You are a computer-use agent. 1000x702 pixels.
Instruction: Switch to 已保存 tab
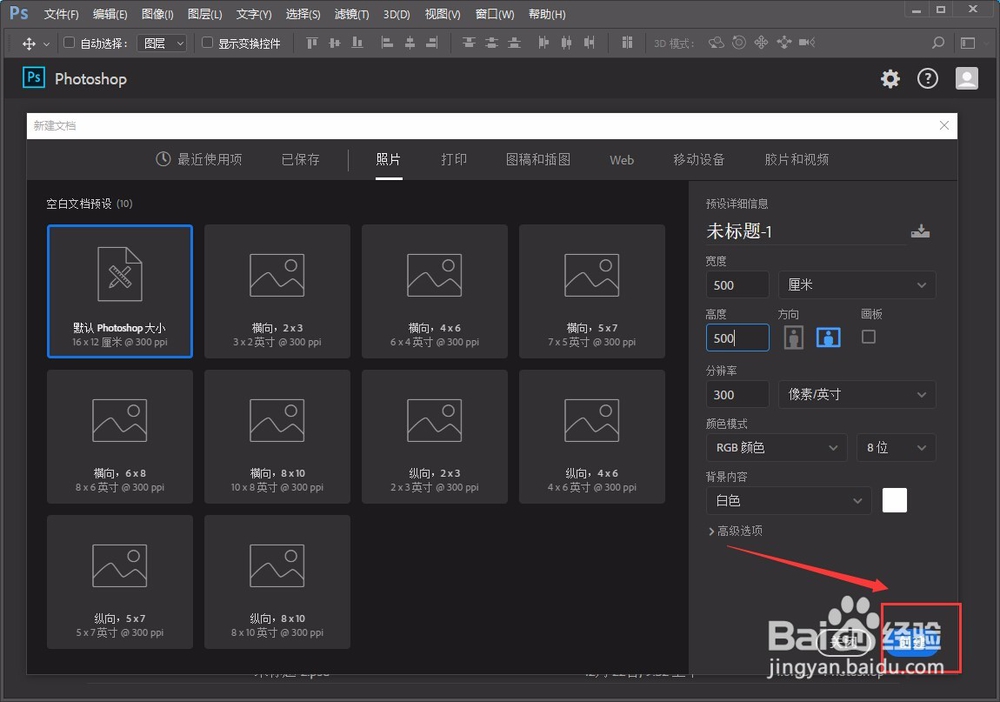[x=300, y=159]
